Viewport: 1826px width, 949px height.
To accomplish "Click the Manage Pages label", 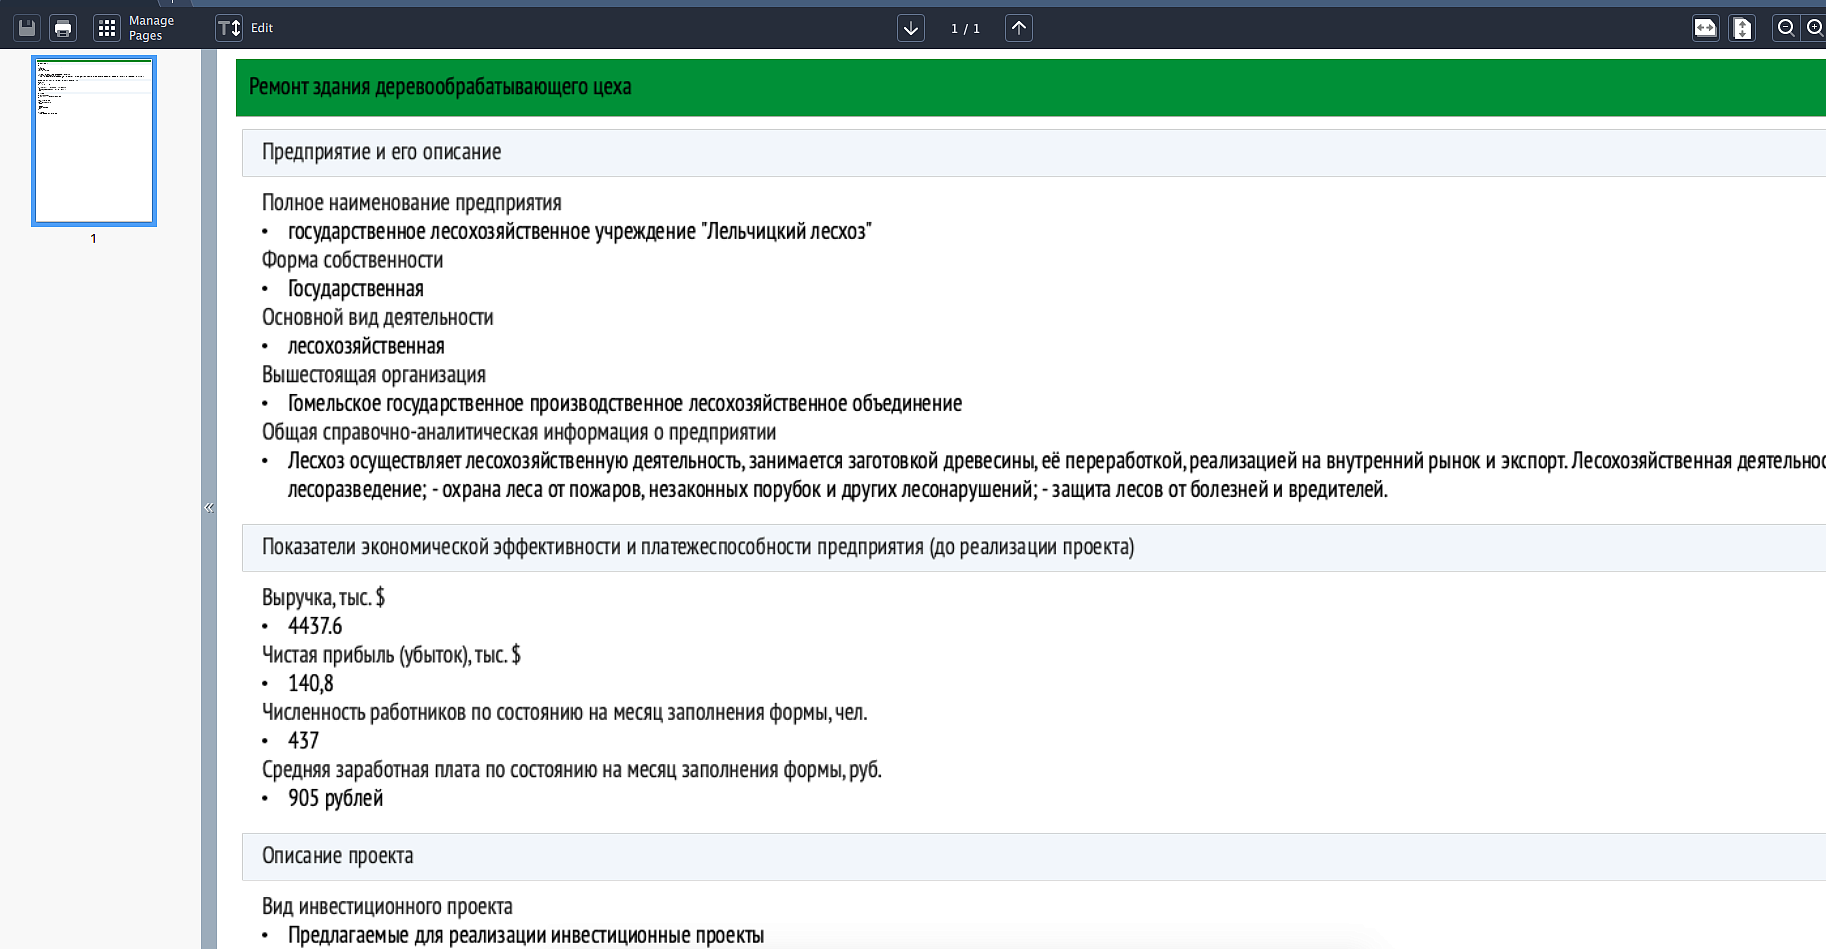I will tap(151, 28).
